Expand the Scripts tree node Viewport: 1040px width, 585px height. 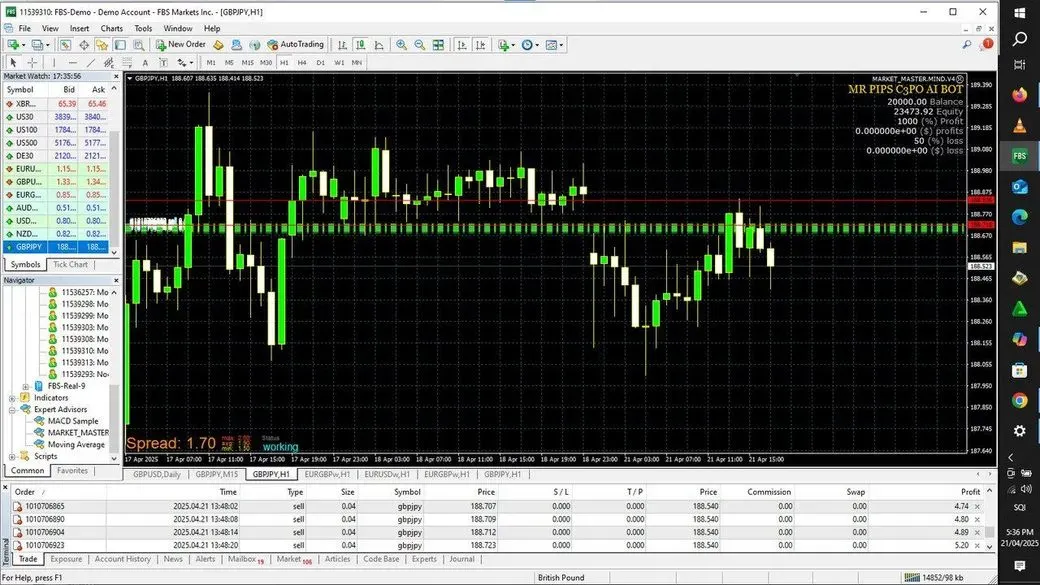coord(12,456)
